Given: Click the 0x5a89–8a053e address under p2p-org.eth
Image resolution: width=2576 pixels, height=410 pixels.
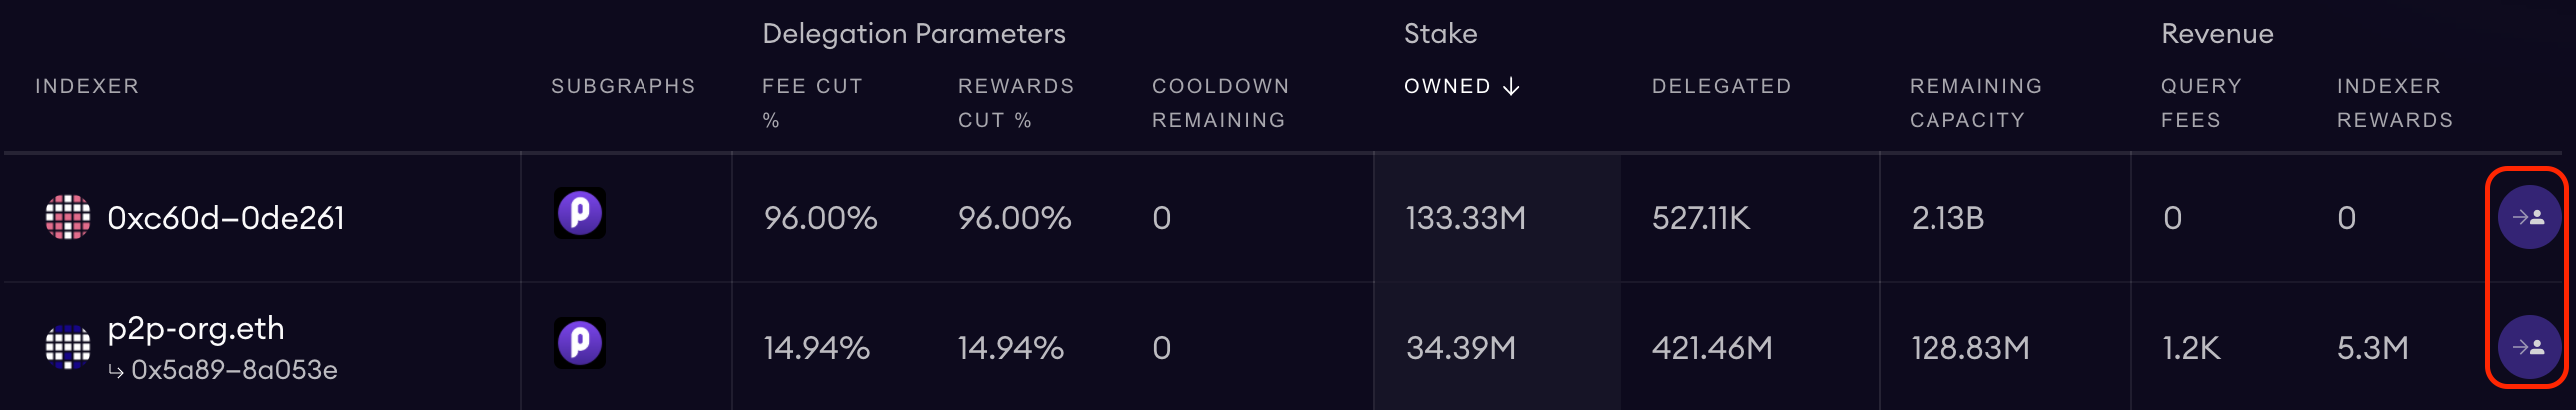Looking at the screenshot, I should 234,370.
